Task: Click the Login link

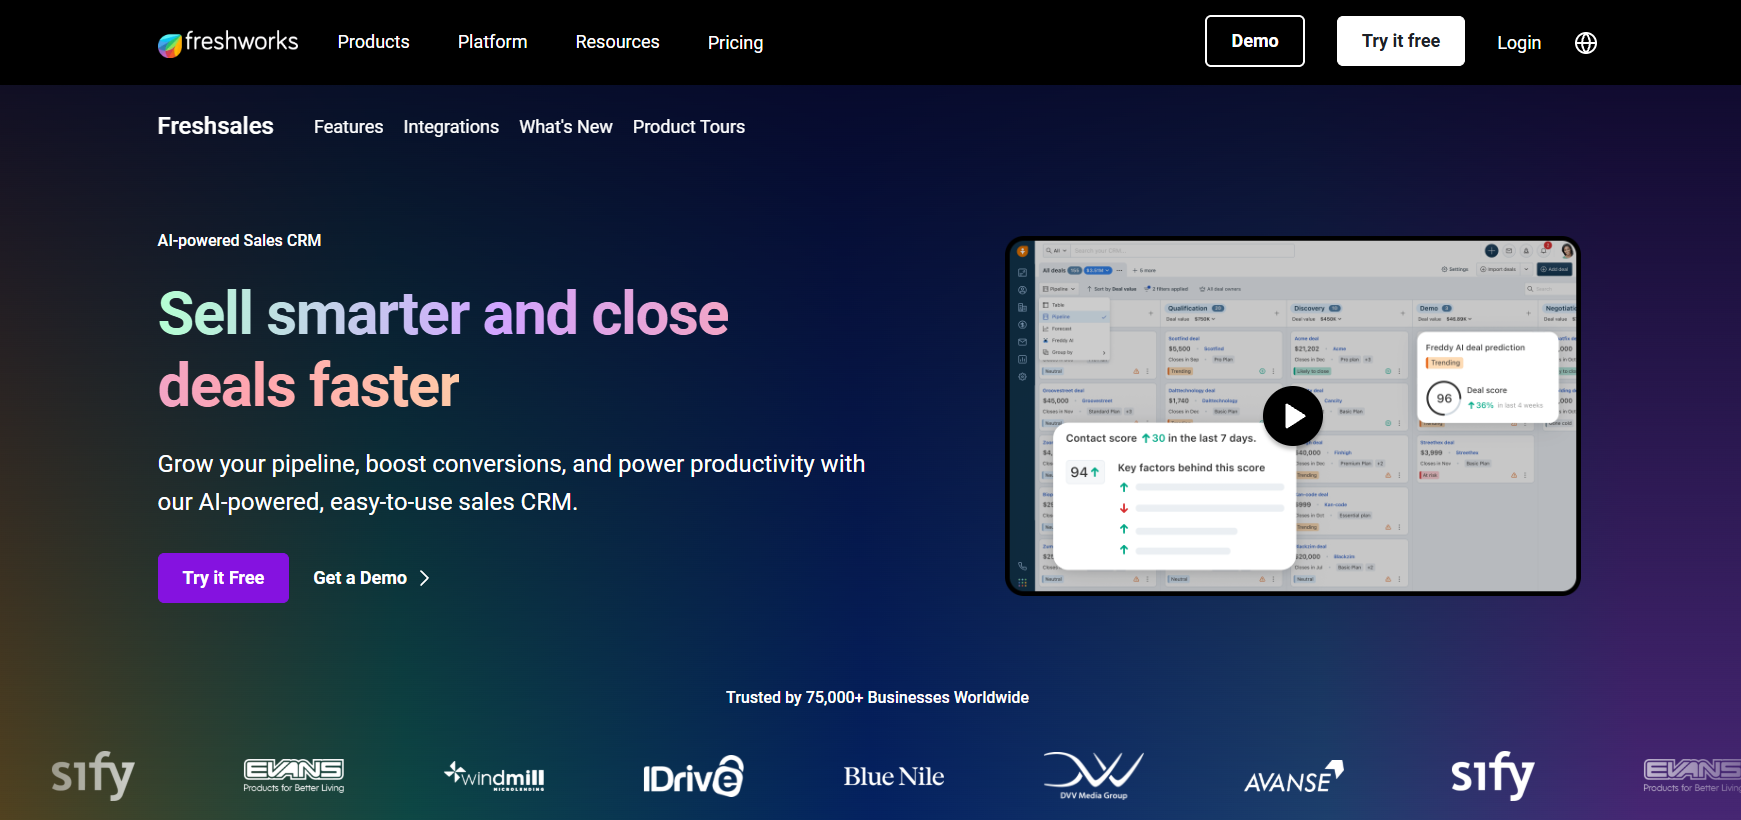Action: [1518, 43]
